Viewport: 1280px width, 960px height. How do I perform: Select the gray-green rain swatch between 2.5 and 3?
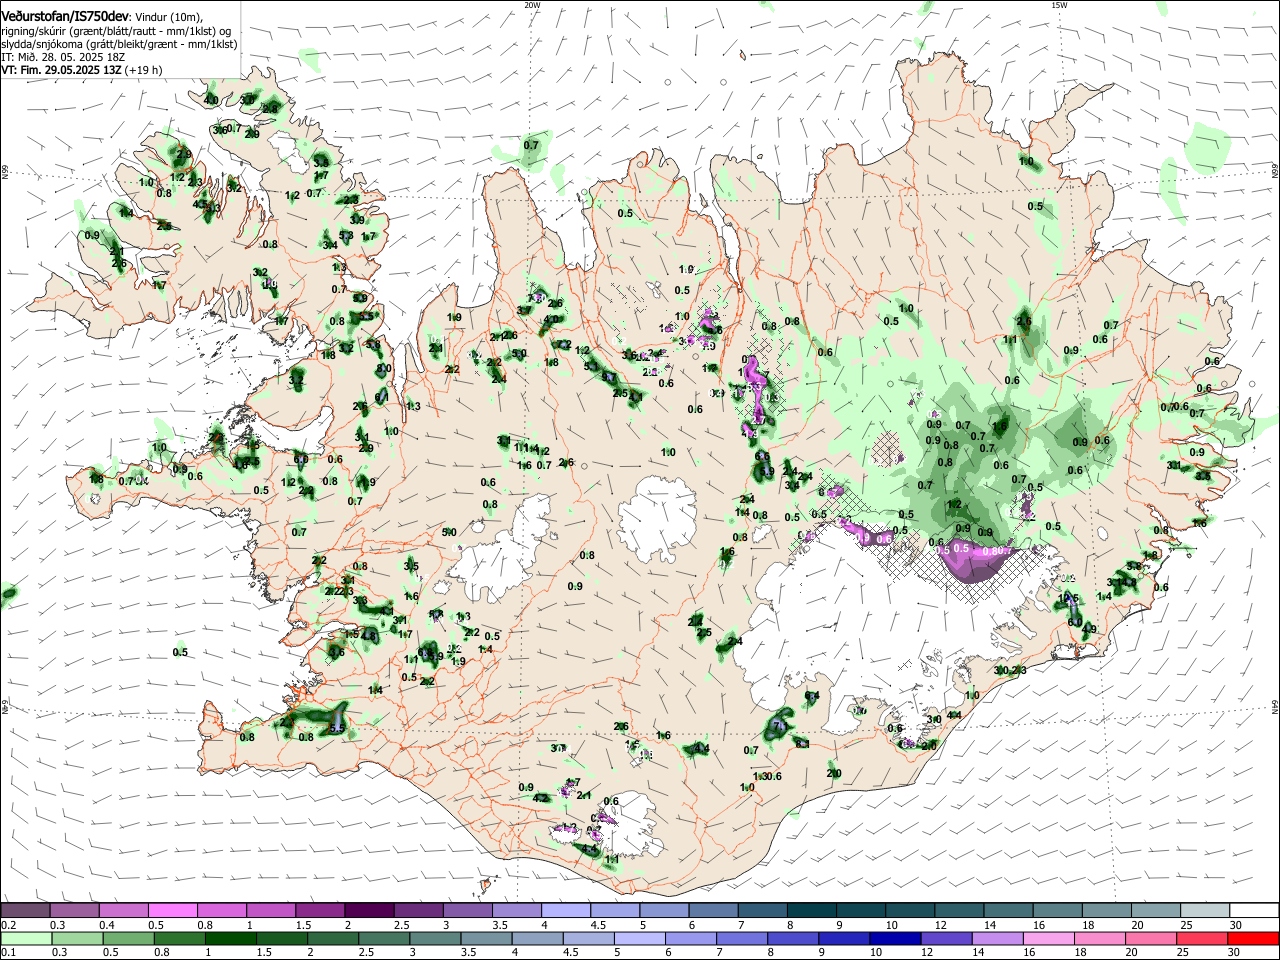tap(384, 938)
